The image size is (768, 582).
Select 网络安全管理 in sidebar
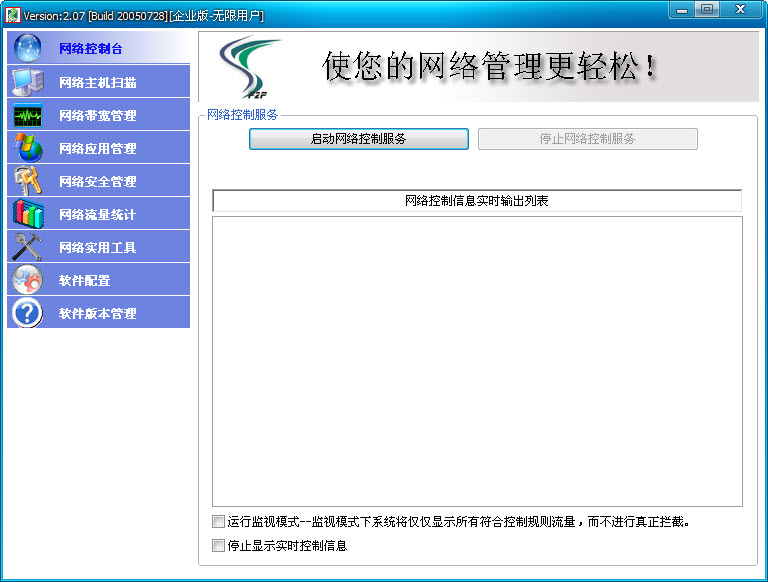97,182
